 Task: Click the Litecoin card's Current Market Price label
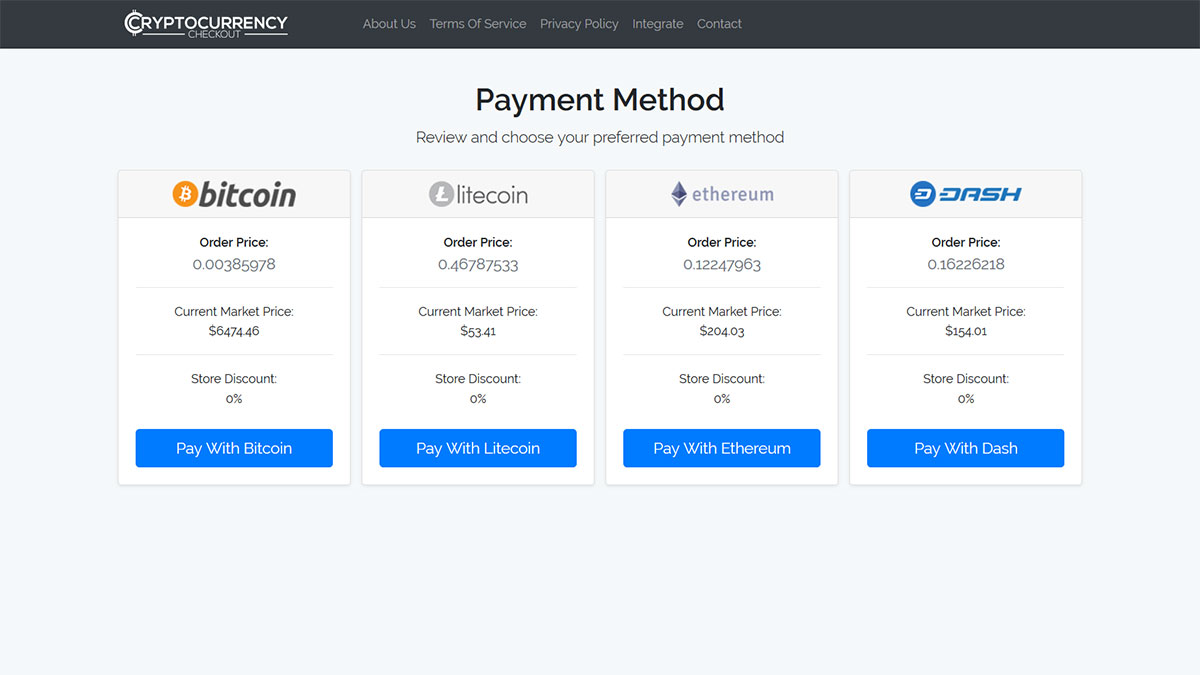click(x=478, y=312)
